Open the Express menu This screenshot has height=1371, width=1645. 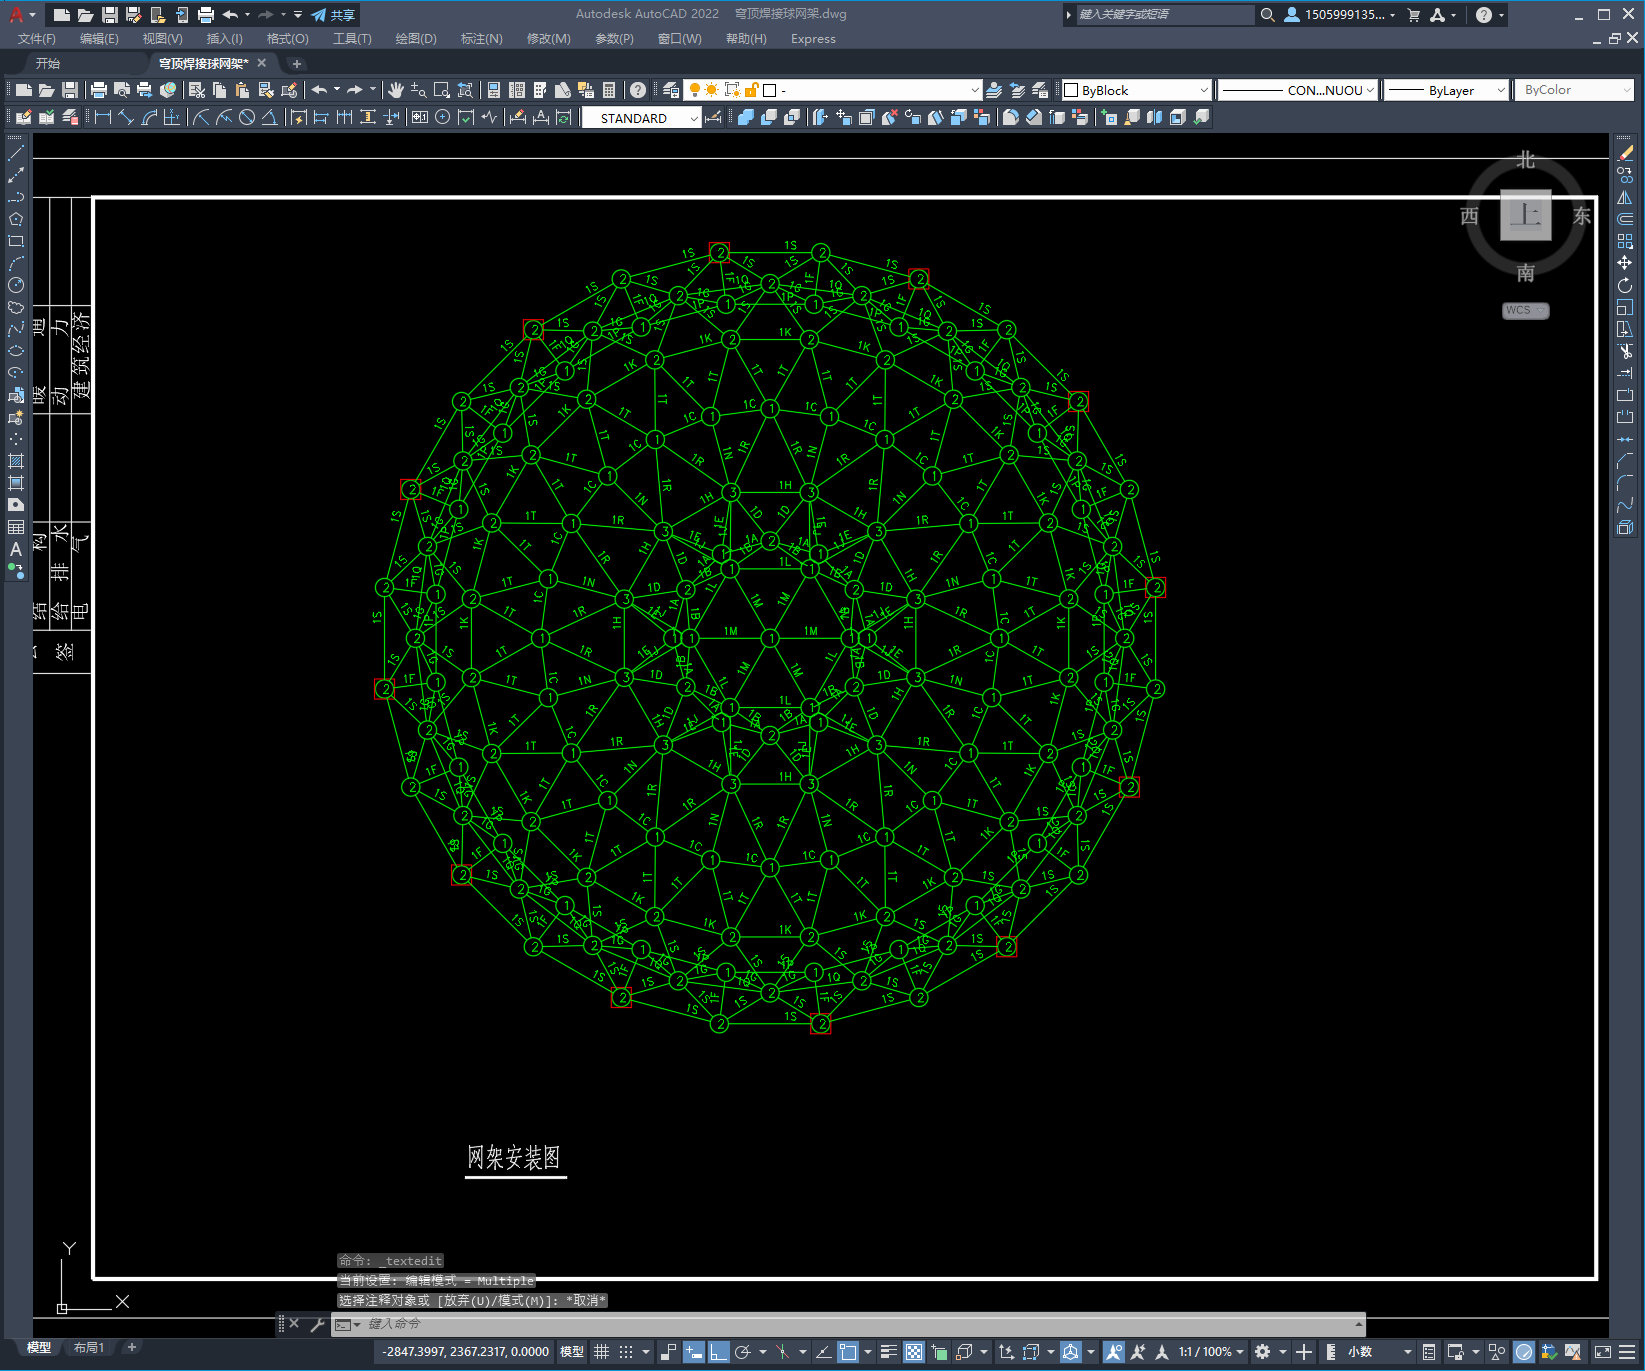click(813, 39)
